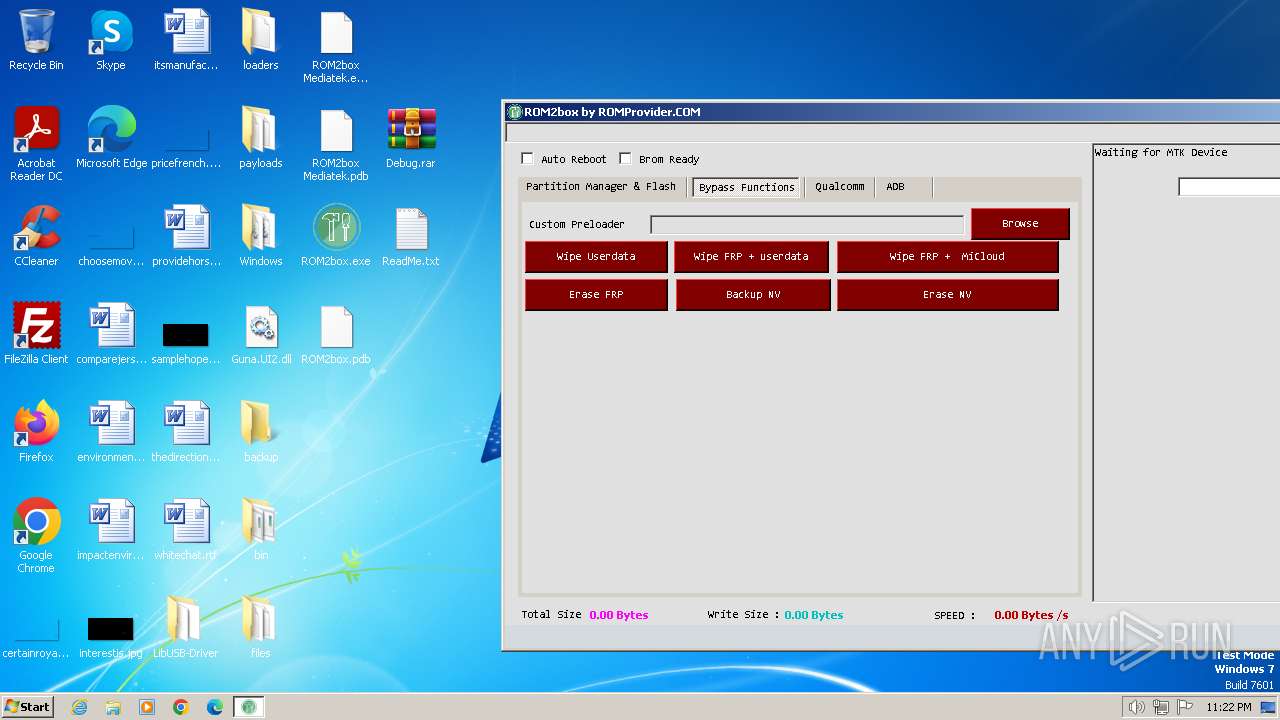Viewport: 1280px width, 720px height.
Task: Open Internet Explorer from taskbar
Action: (x=79, y=707)
